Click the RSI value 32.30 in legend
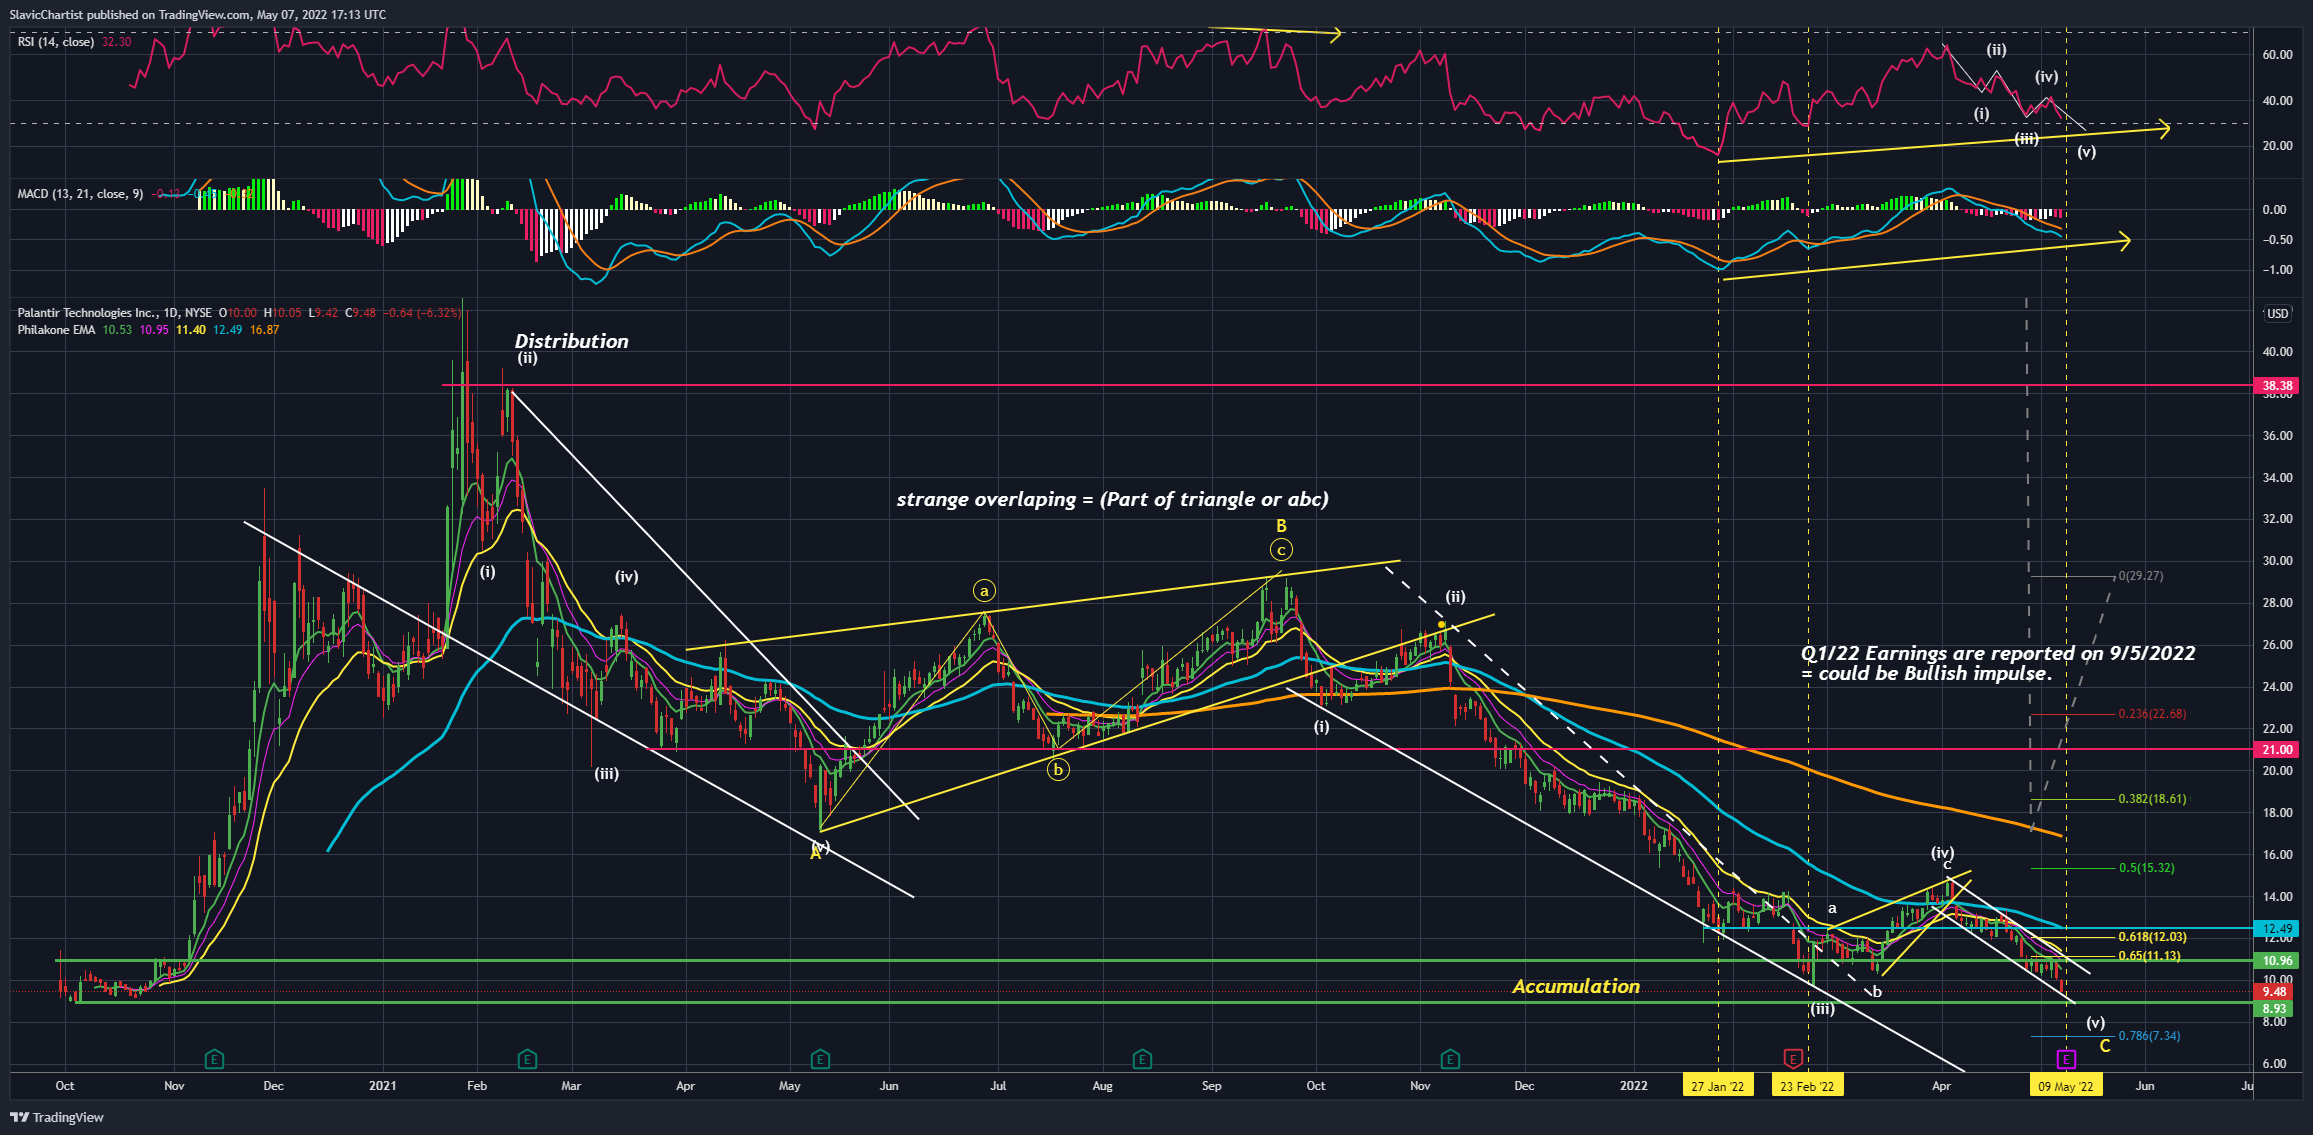2313x1135 pixels. pos(117,42)
